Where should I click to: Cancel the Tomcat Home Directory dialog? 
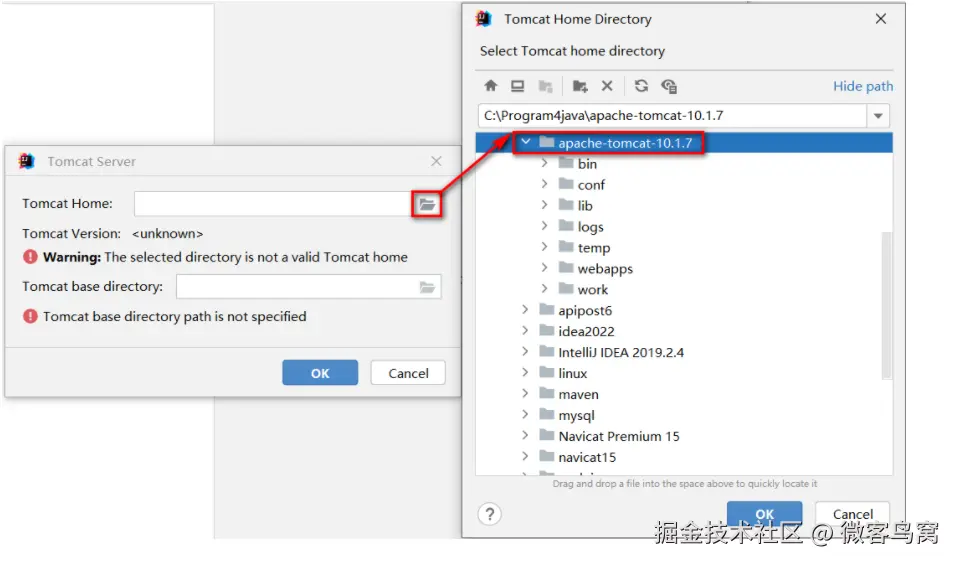(x=853, y=514)
